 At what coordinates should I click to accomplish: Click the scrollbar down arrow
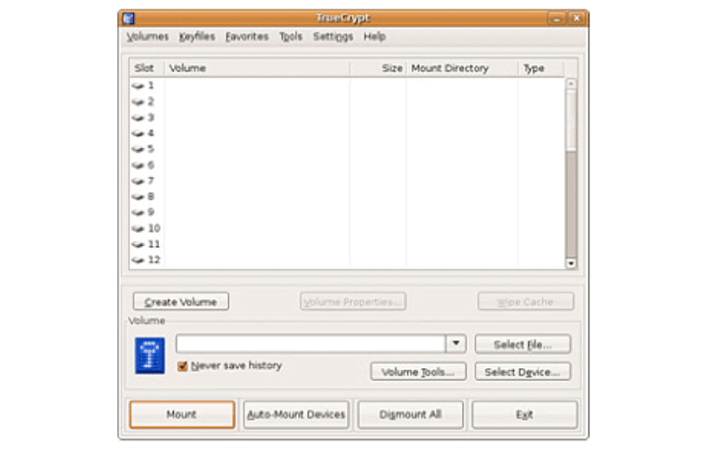click(x=571, y=264)
